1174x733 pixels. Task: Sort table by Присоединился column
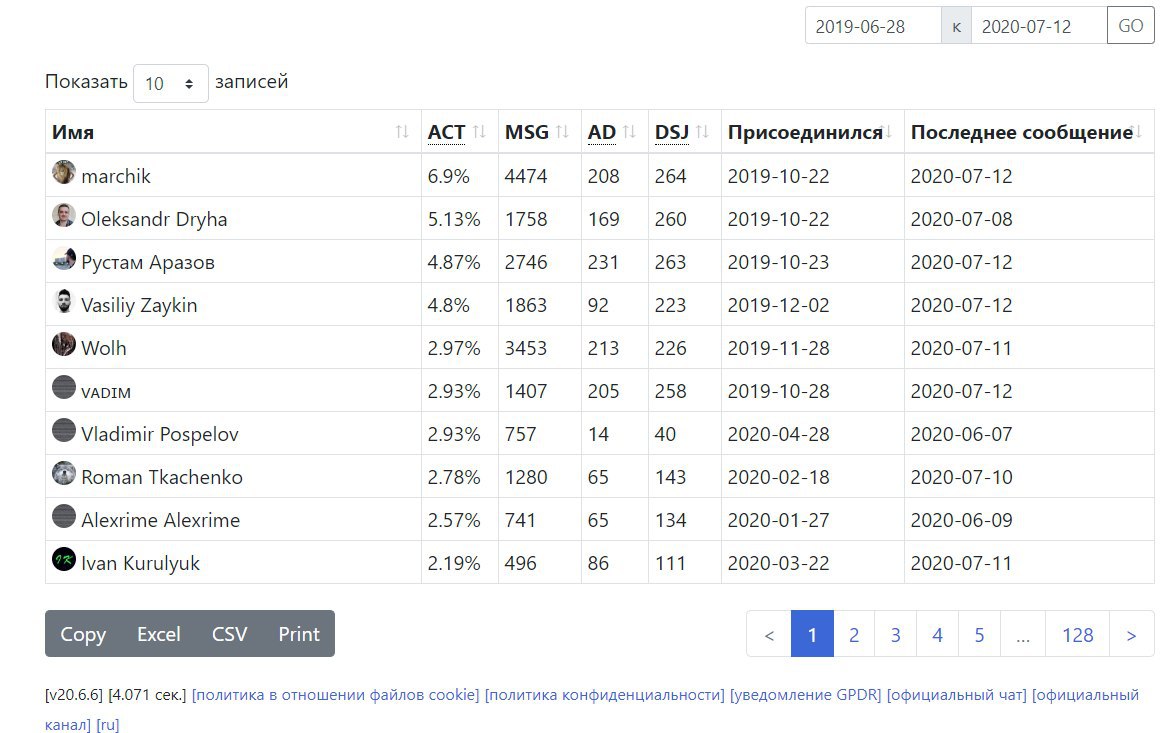tap(812, 132)
